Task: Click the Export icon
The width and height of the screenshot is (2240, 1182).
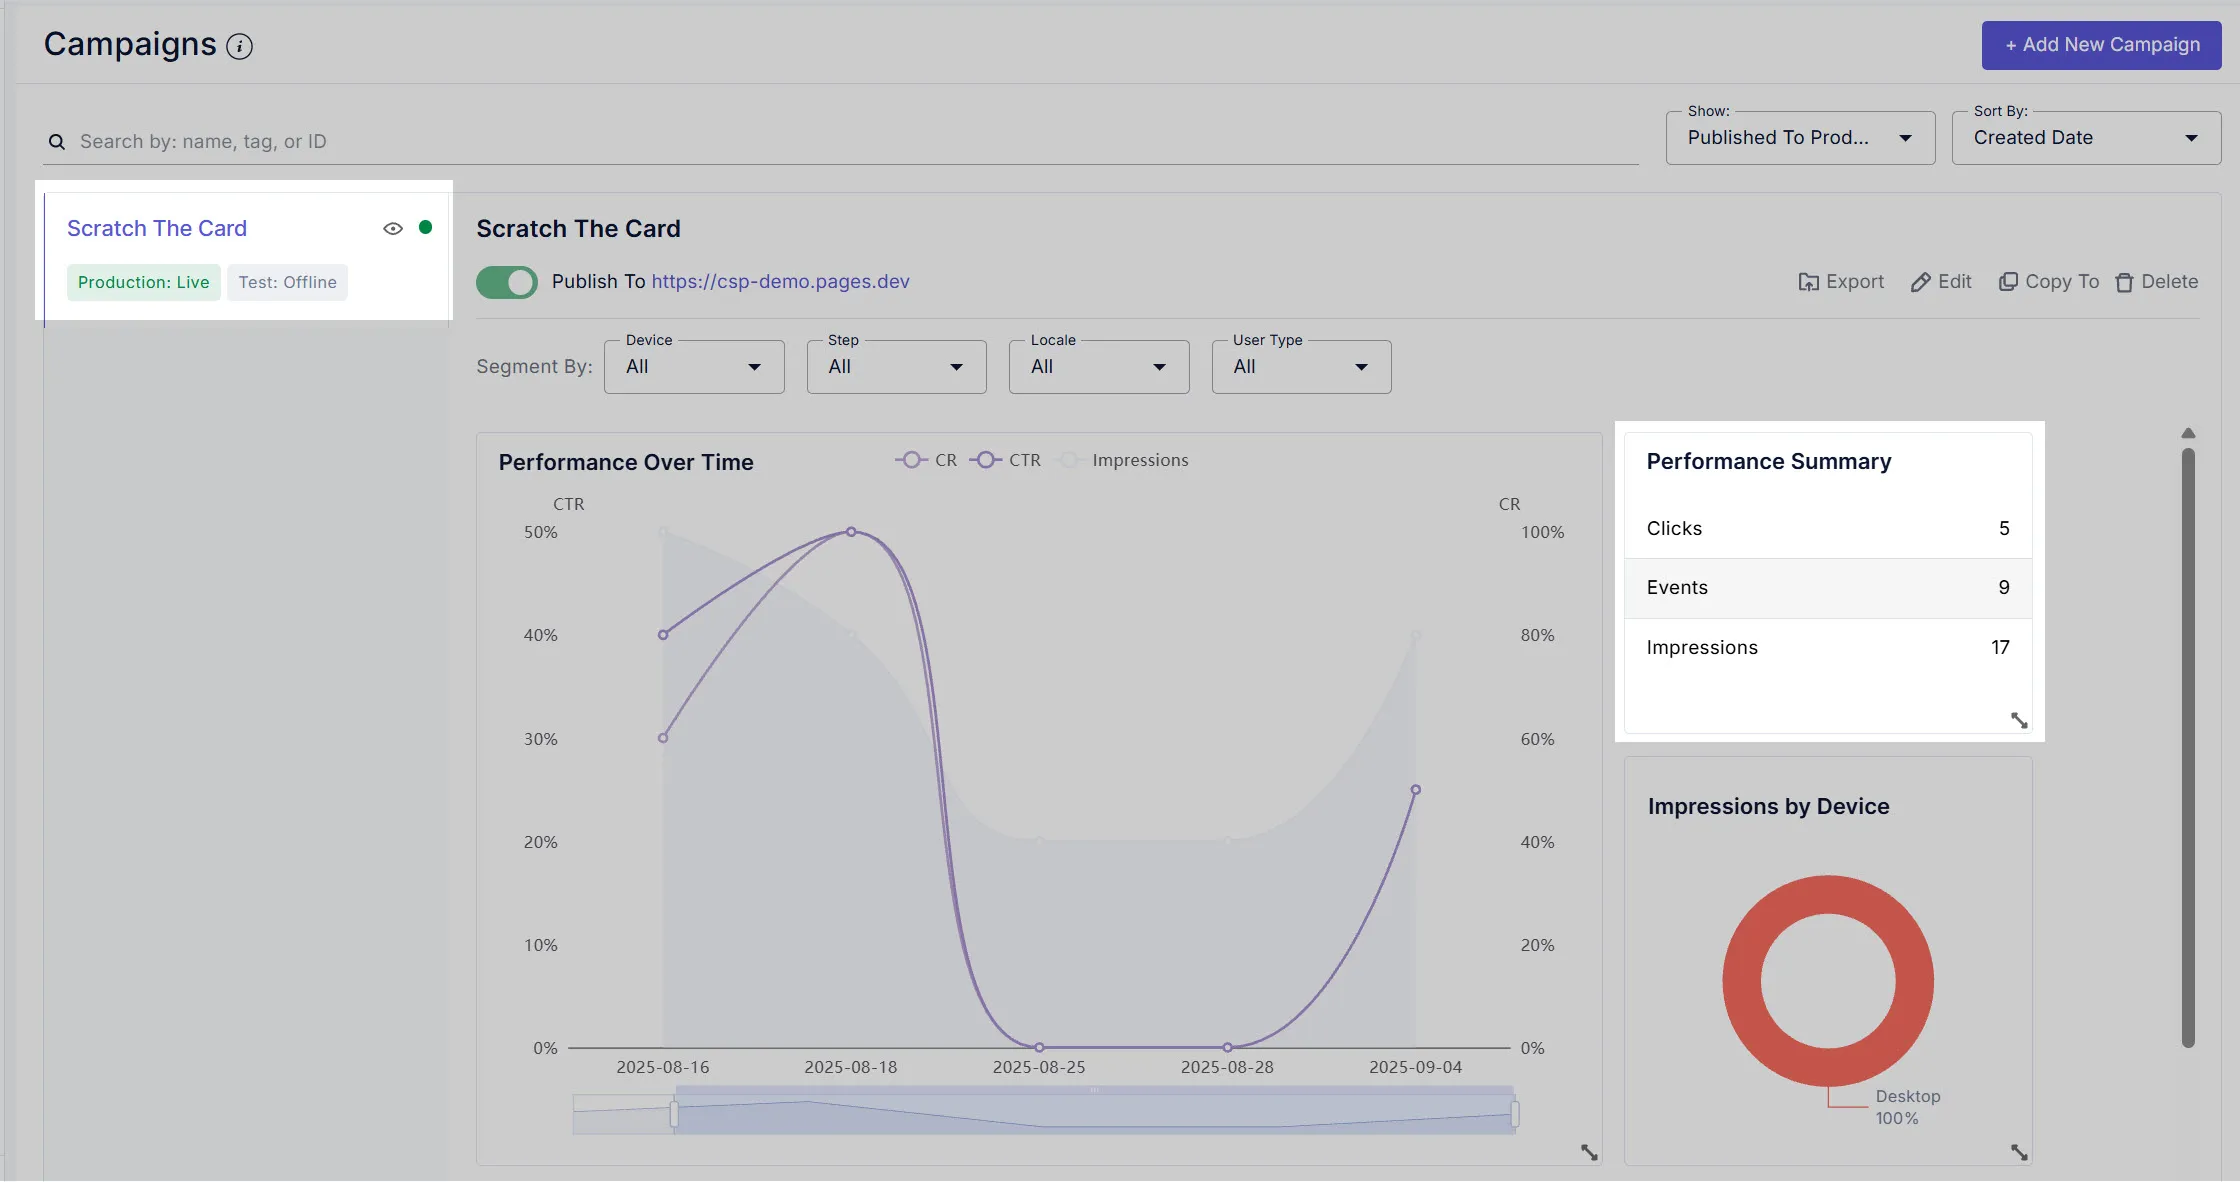Action: (x=1808, y=282)
